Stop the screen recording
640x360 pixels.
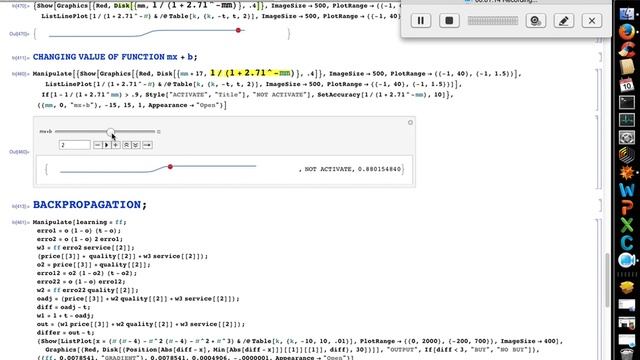pos(449,20)
